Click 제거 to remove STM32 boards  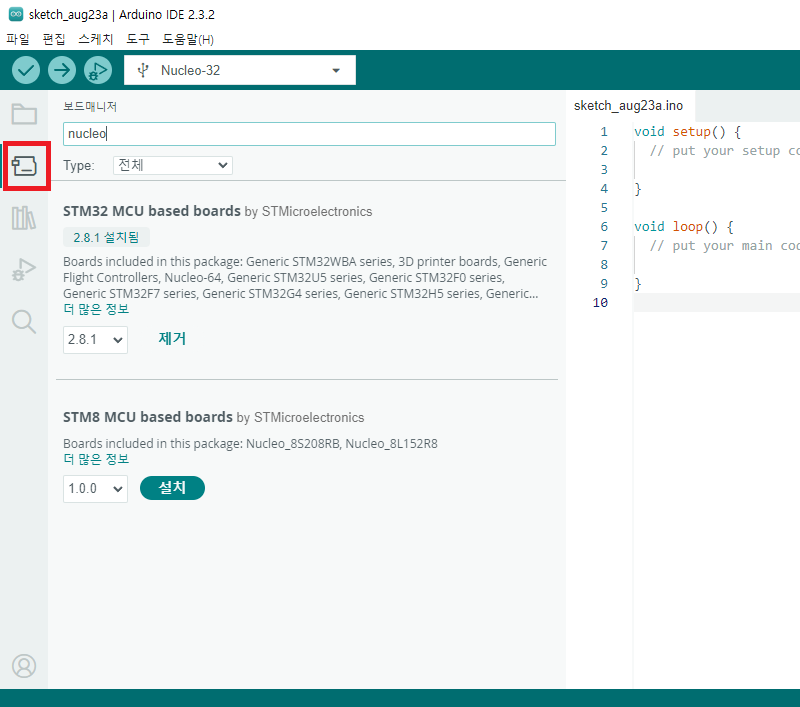(172, 339)
